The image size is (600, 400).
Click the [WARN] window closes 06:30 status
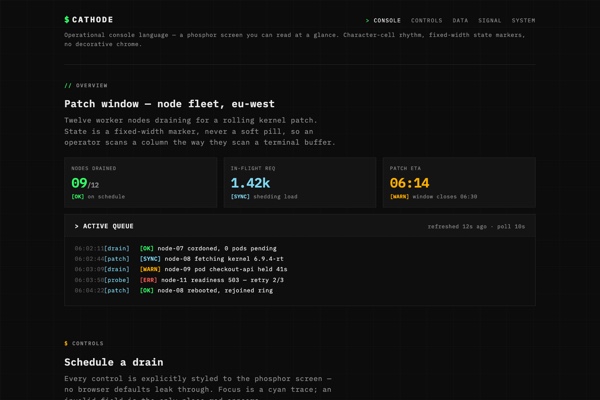pyautogui.click(x=433, y=196)
